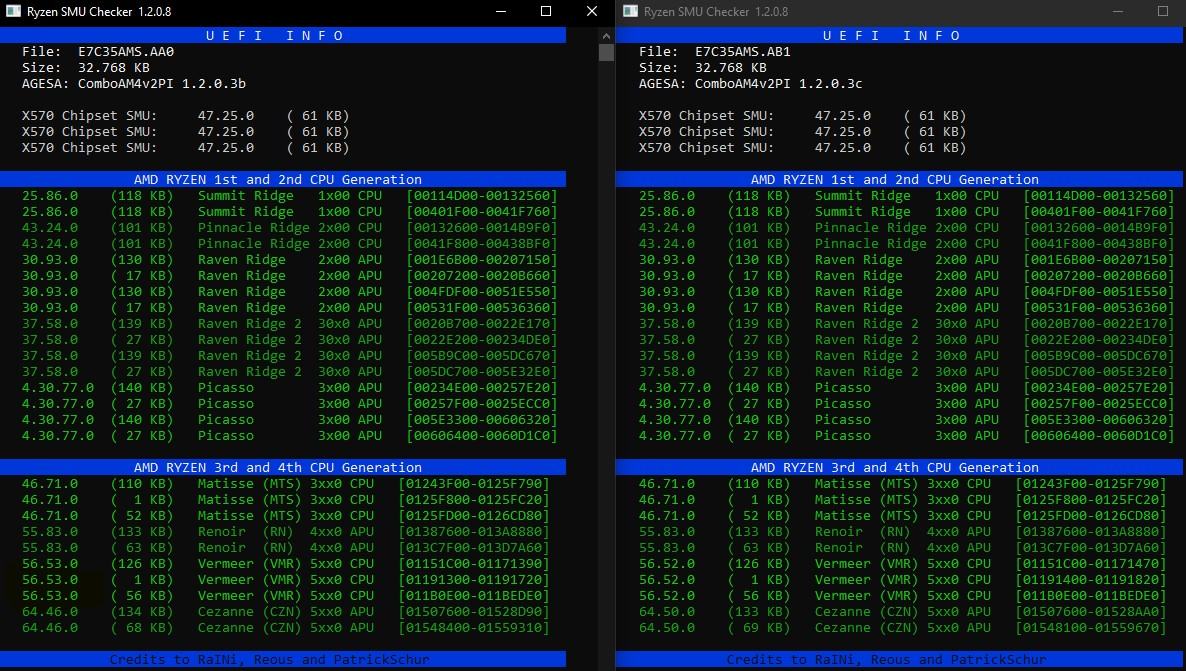Image resolution: width=1186 pixels, height=671 pixels.
Task: Click last 'X570 Chipset SMU' line in right window
Action: coord(803,148)
